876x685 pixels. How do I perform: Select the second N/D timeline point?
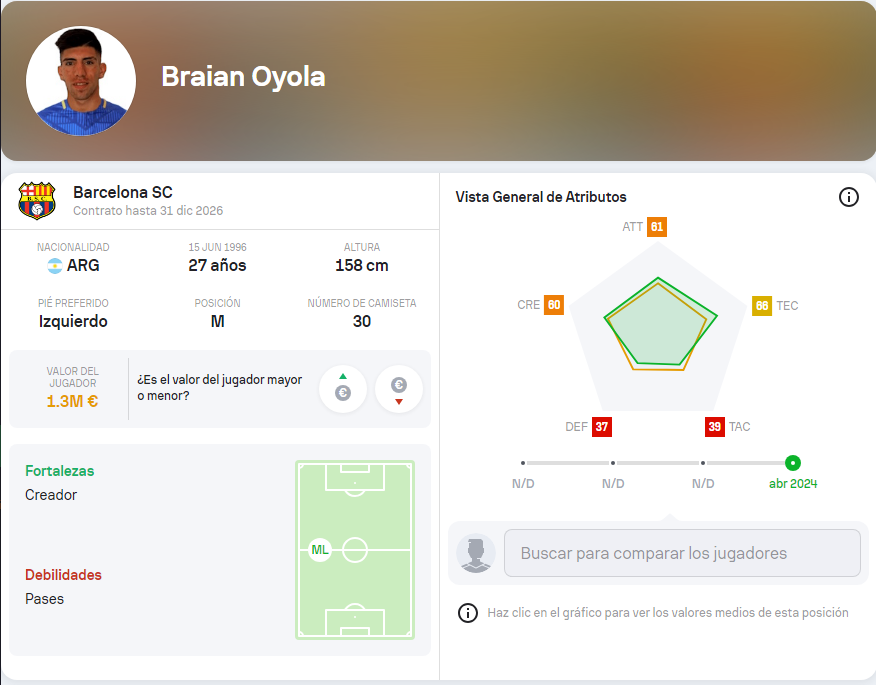point(613,463)
